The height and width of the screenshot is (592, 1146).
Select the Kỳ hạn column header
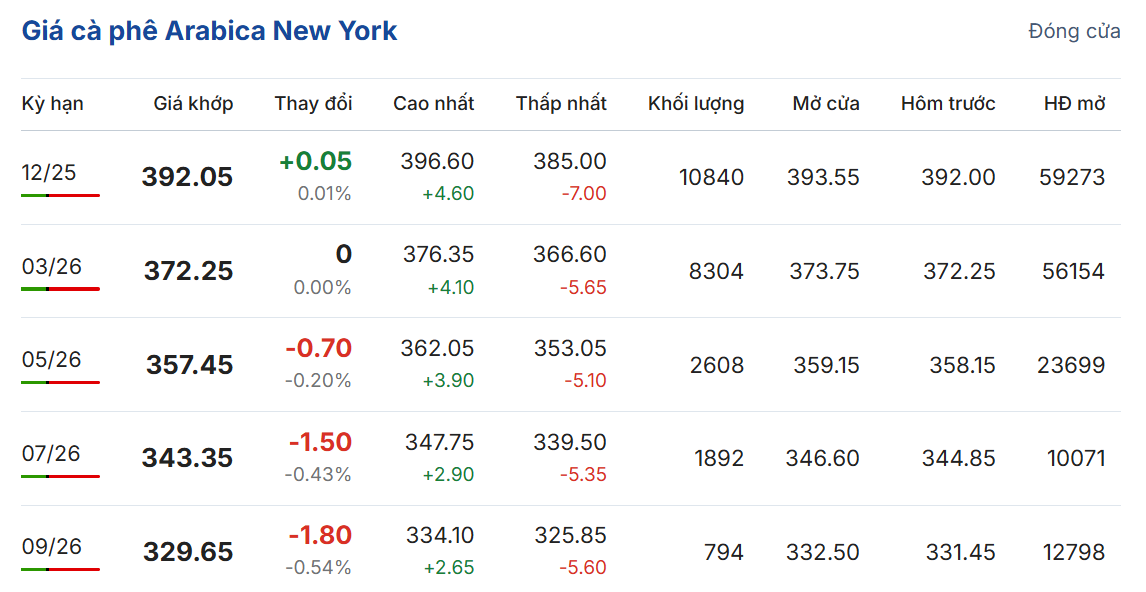(x=53, y=103)
